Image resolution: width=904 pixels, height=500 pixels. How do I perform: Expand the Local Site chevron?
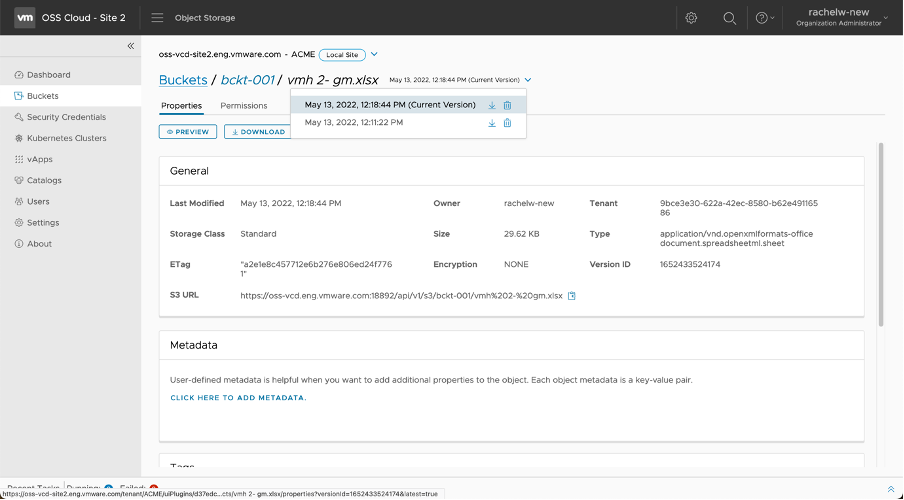[x=374, y=54]
